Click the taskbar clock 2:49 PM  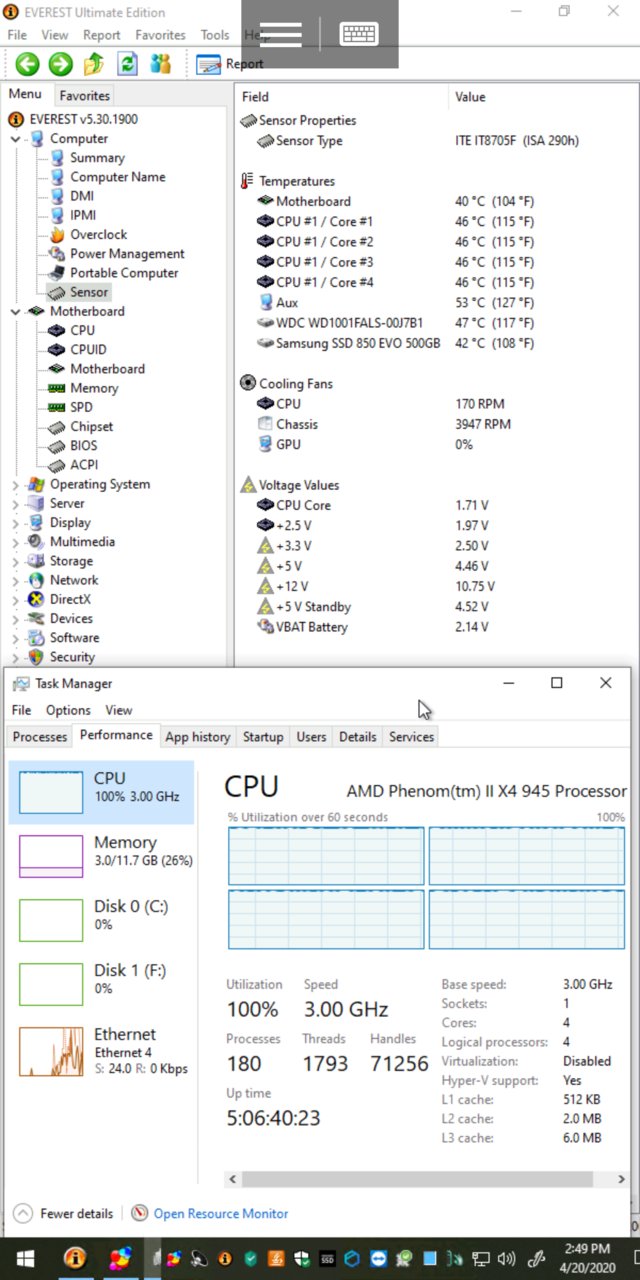[x=587, y=1249]
